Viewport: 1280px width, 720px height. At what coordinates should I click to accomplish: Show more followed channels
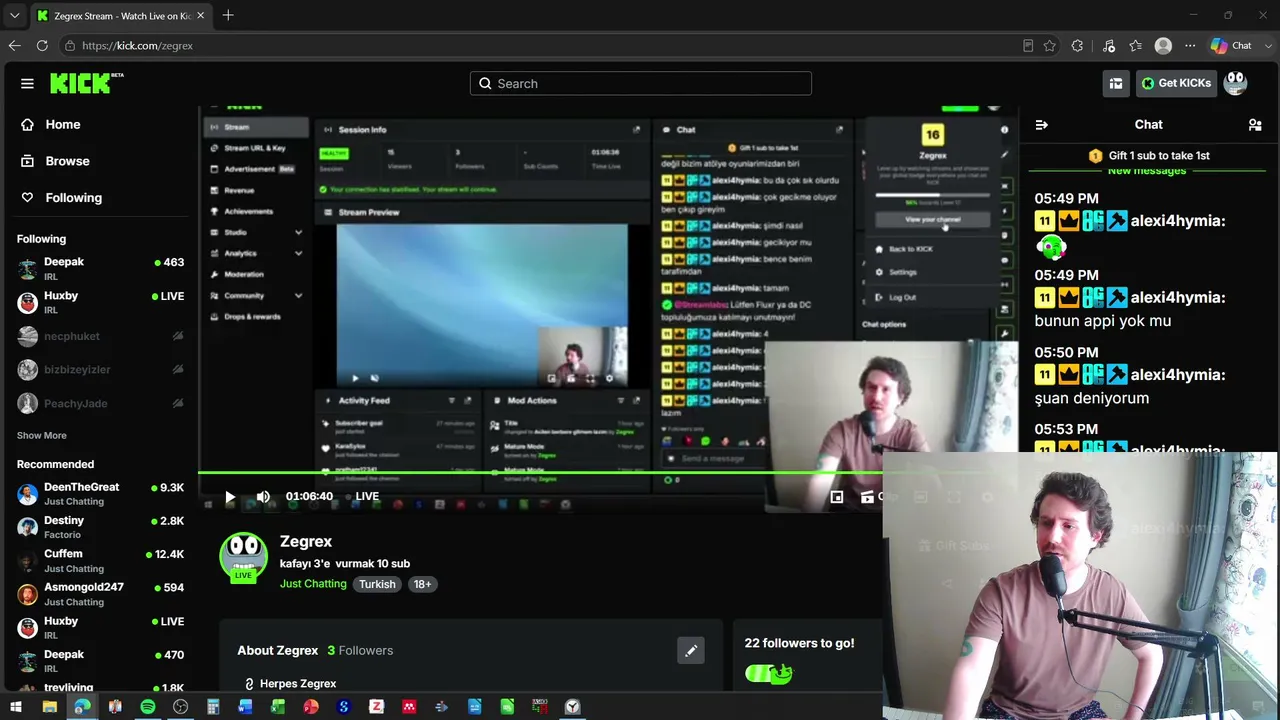click(42, 436)
